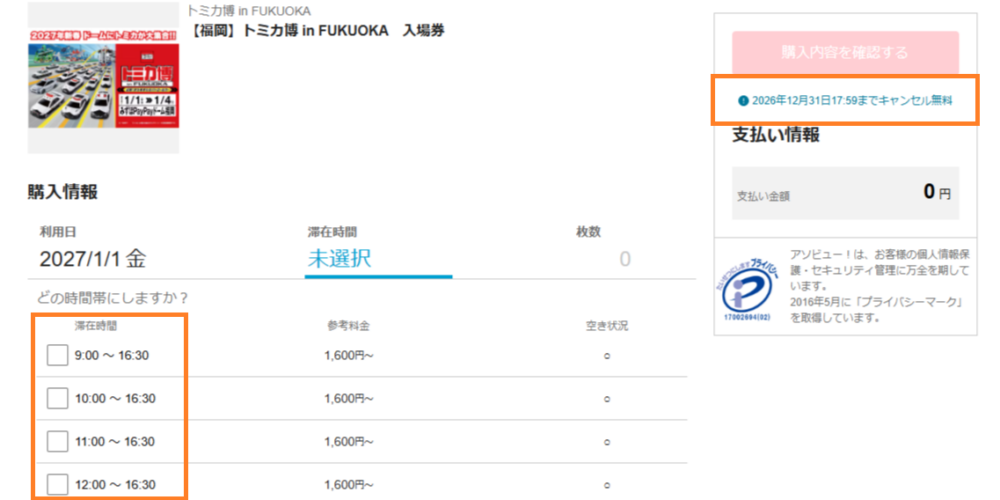1000x500 pixels.
Task: Click the 1,600円～ price in the 10:00 row
Action: [349, 399]
